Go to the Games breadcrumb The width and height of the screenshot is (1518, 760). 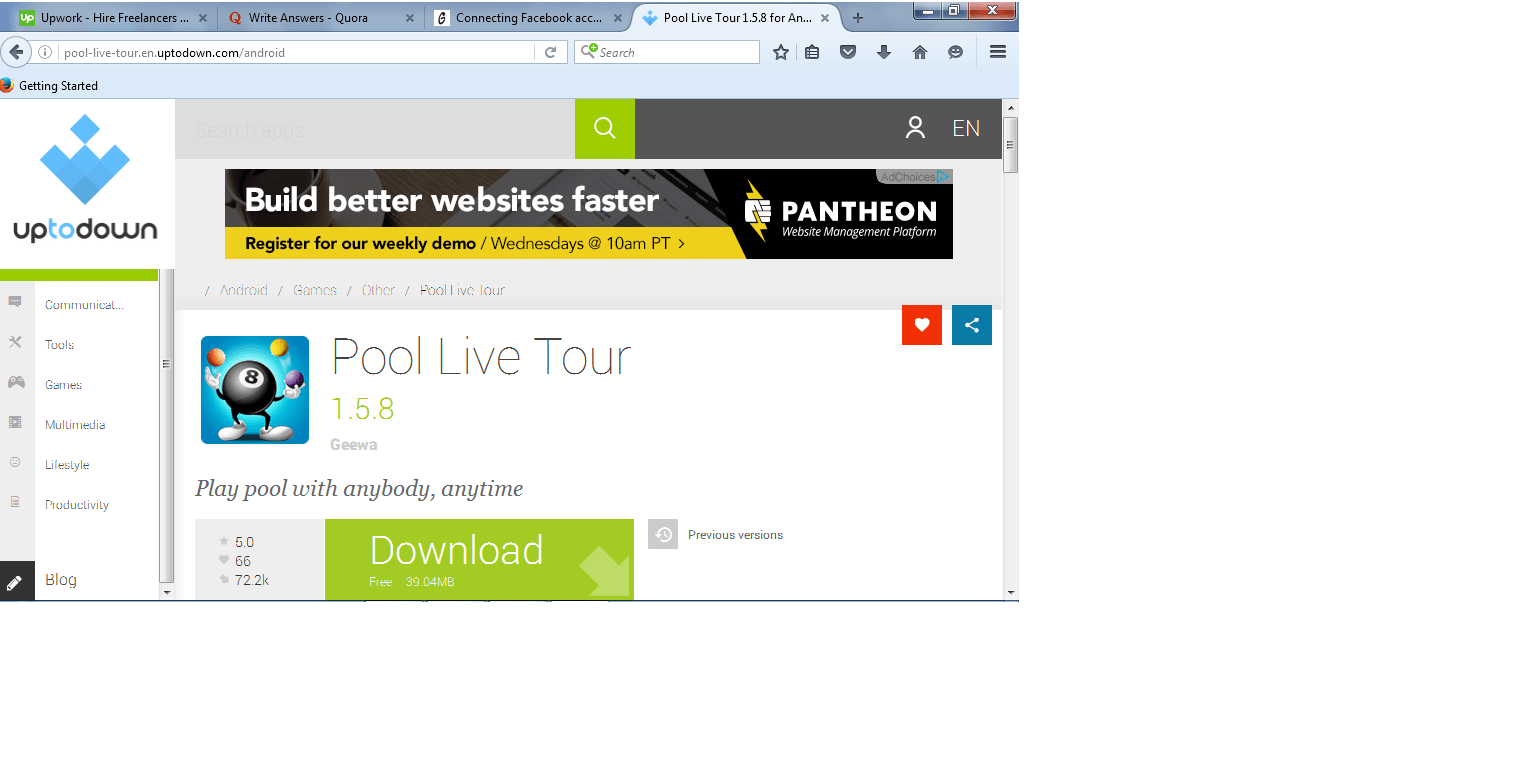[315, 290]
